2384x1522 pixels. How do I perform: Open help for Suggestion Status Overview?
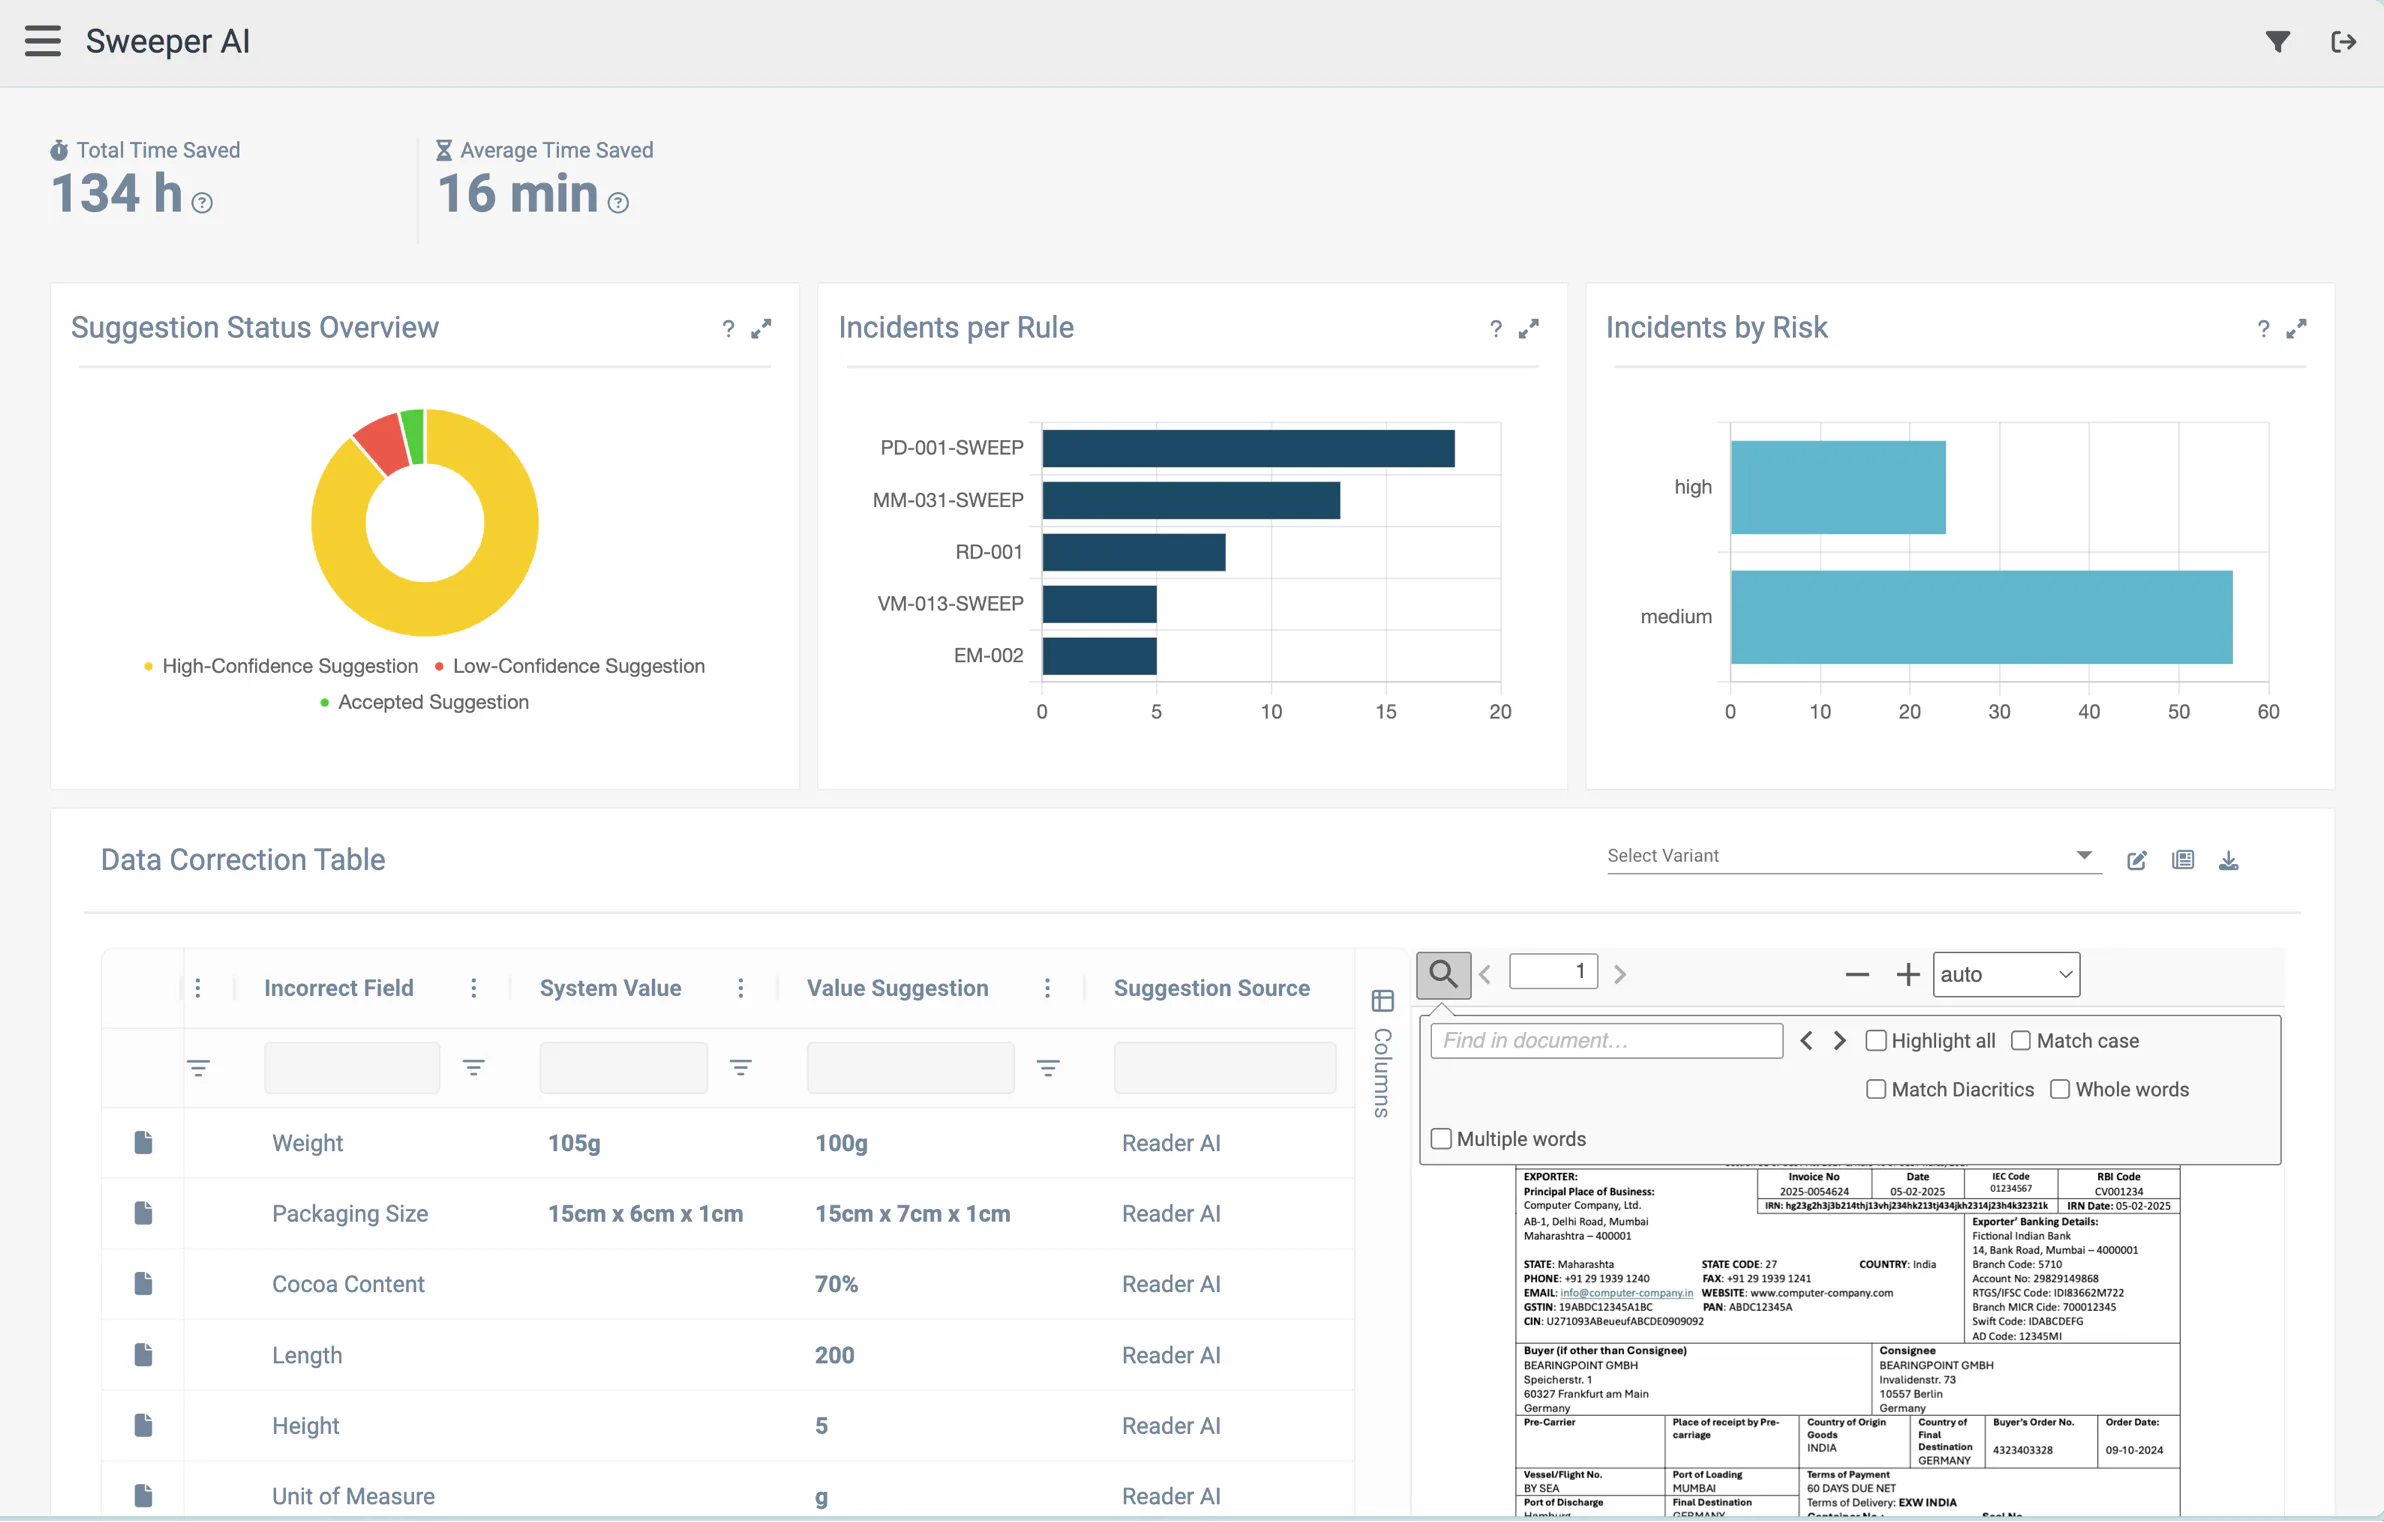click(728, 328)
